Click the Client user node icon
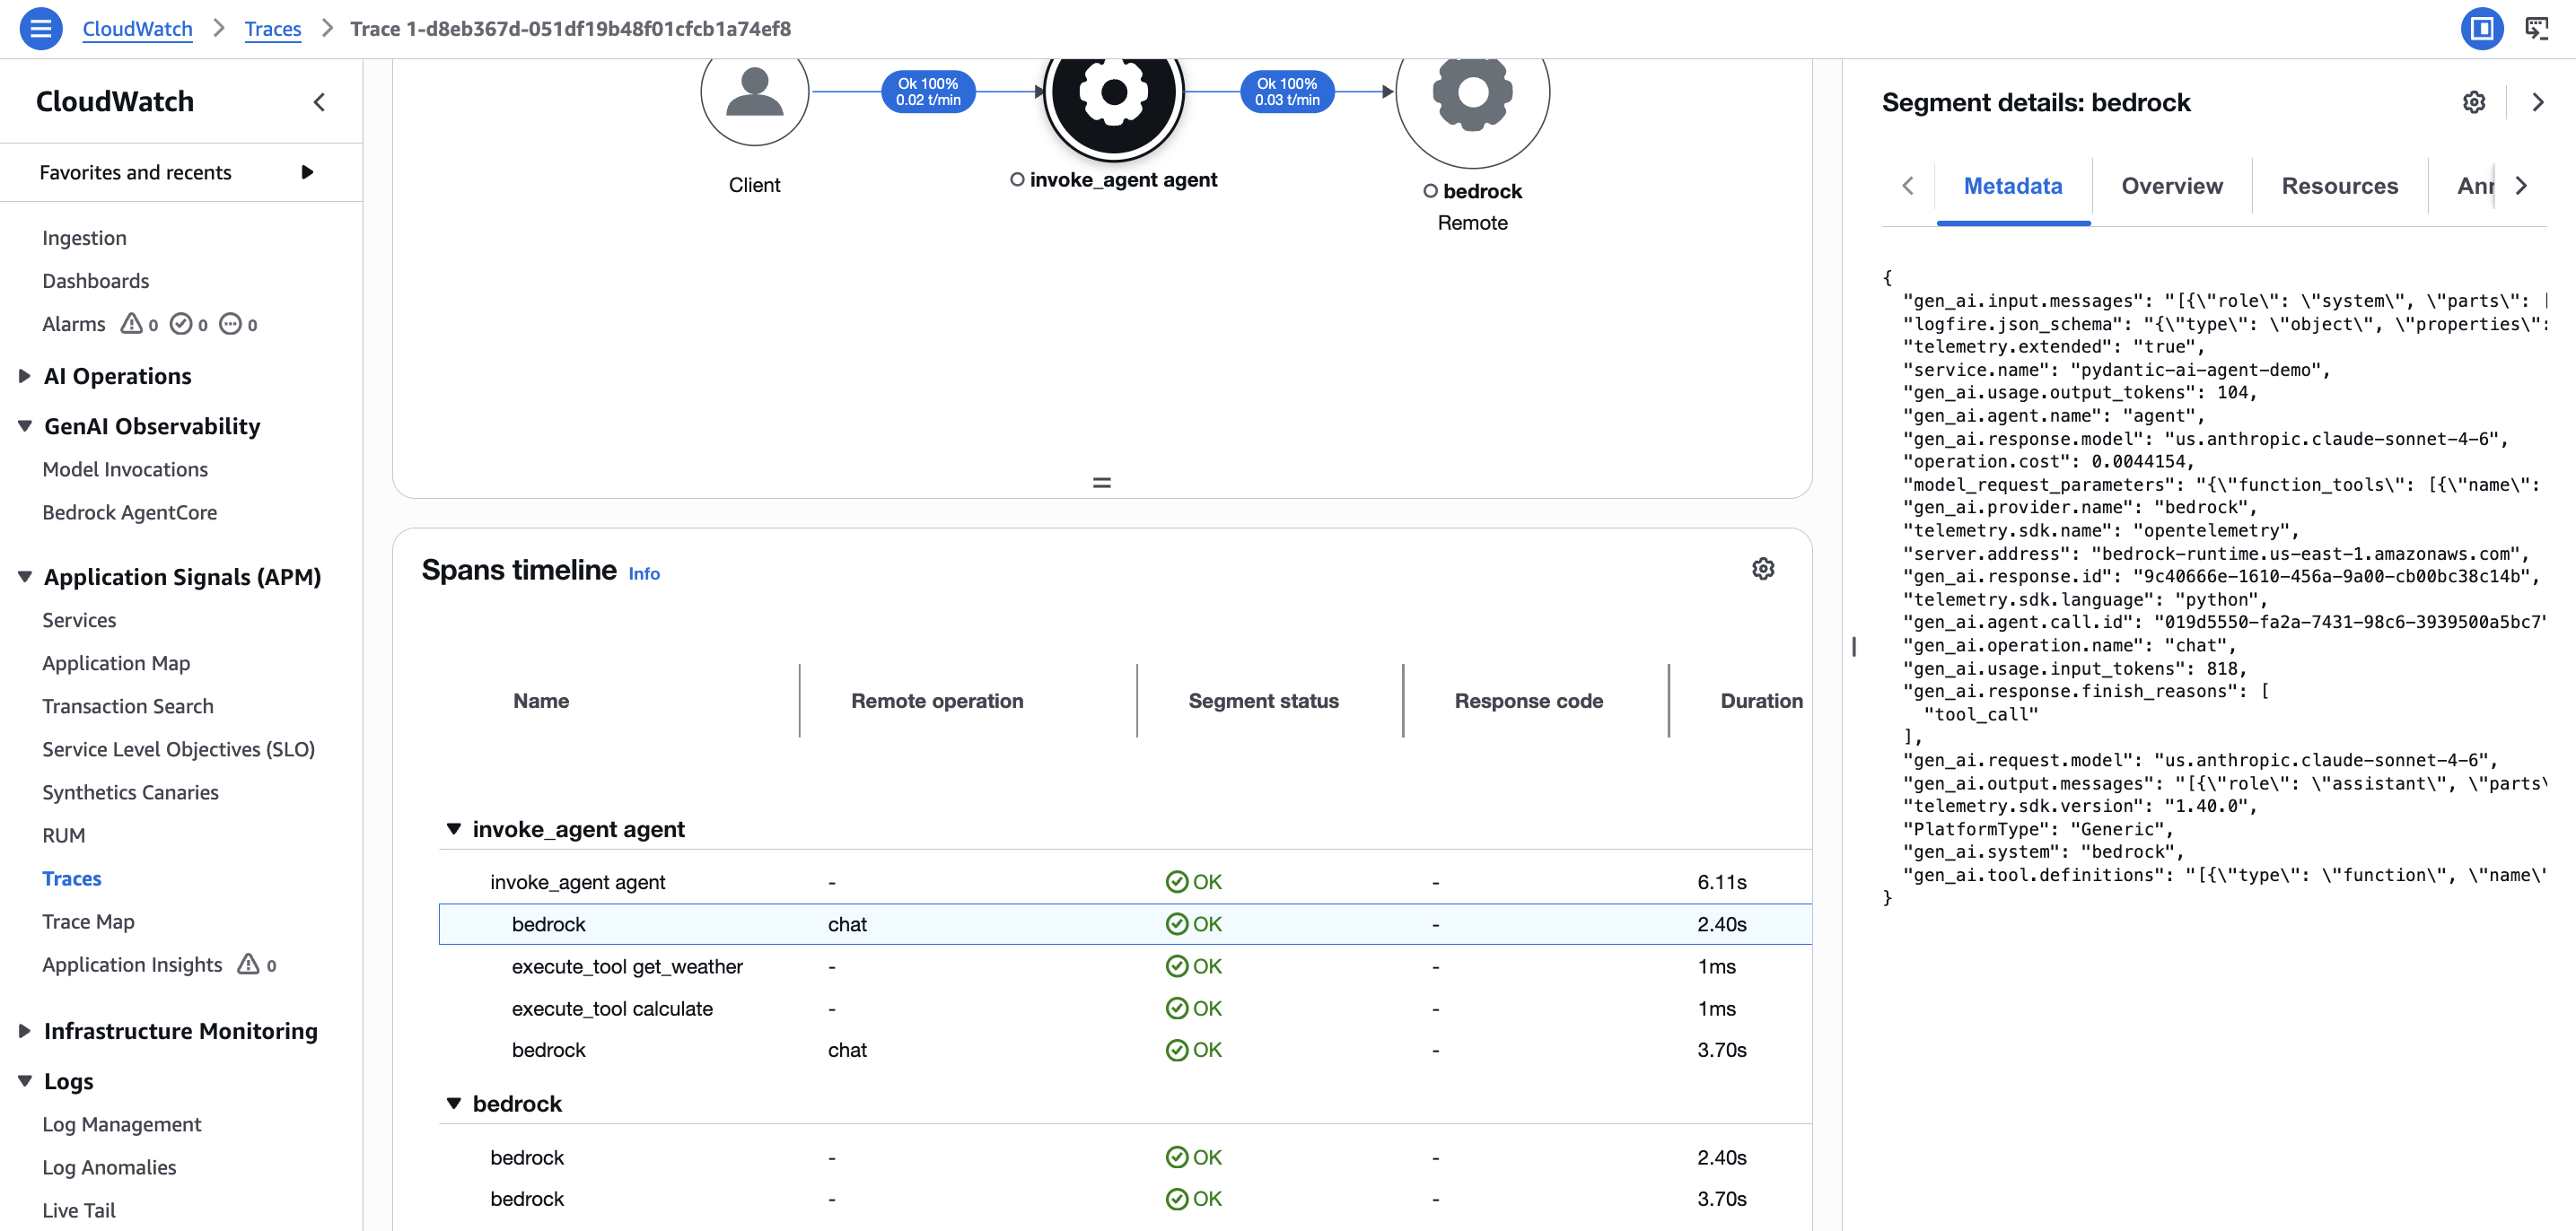 point(754,94)
